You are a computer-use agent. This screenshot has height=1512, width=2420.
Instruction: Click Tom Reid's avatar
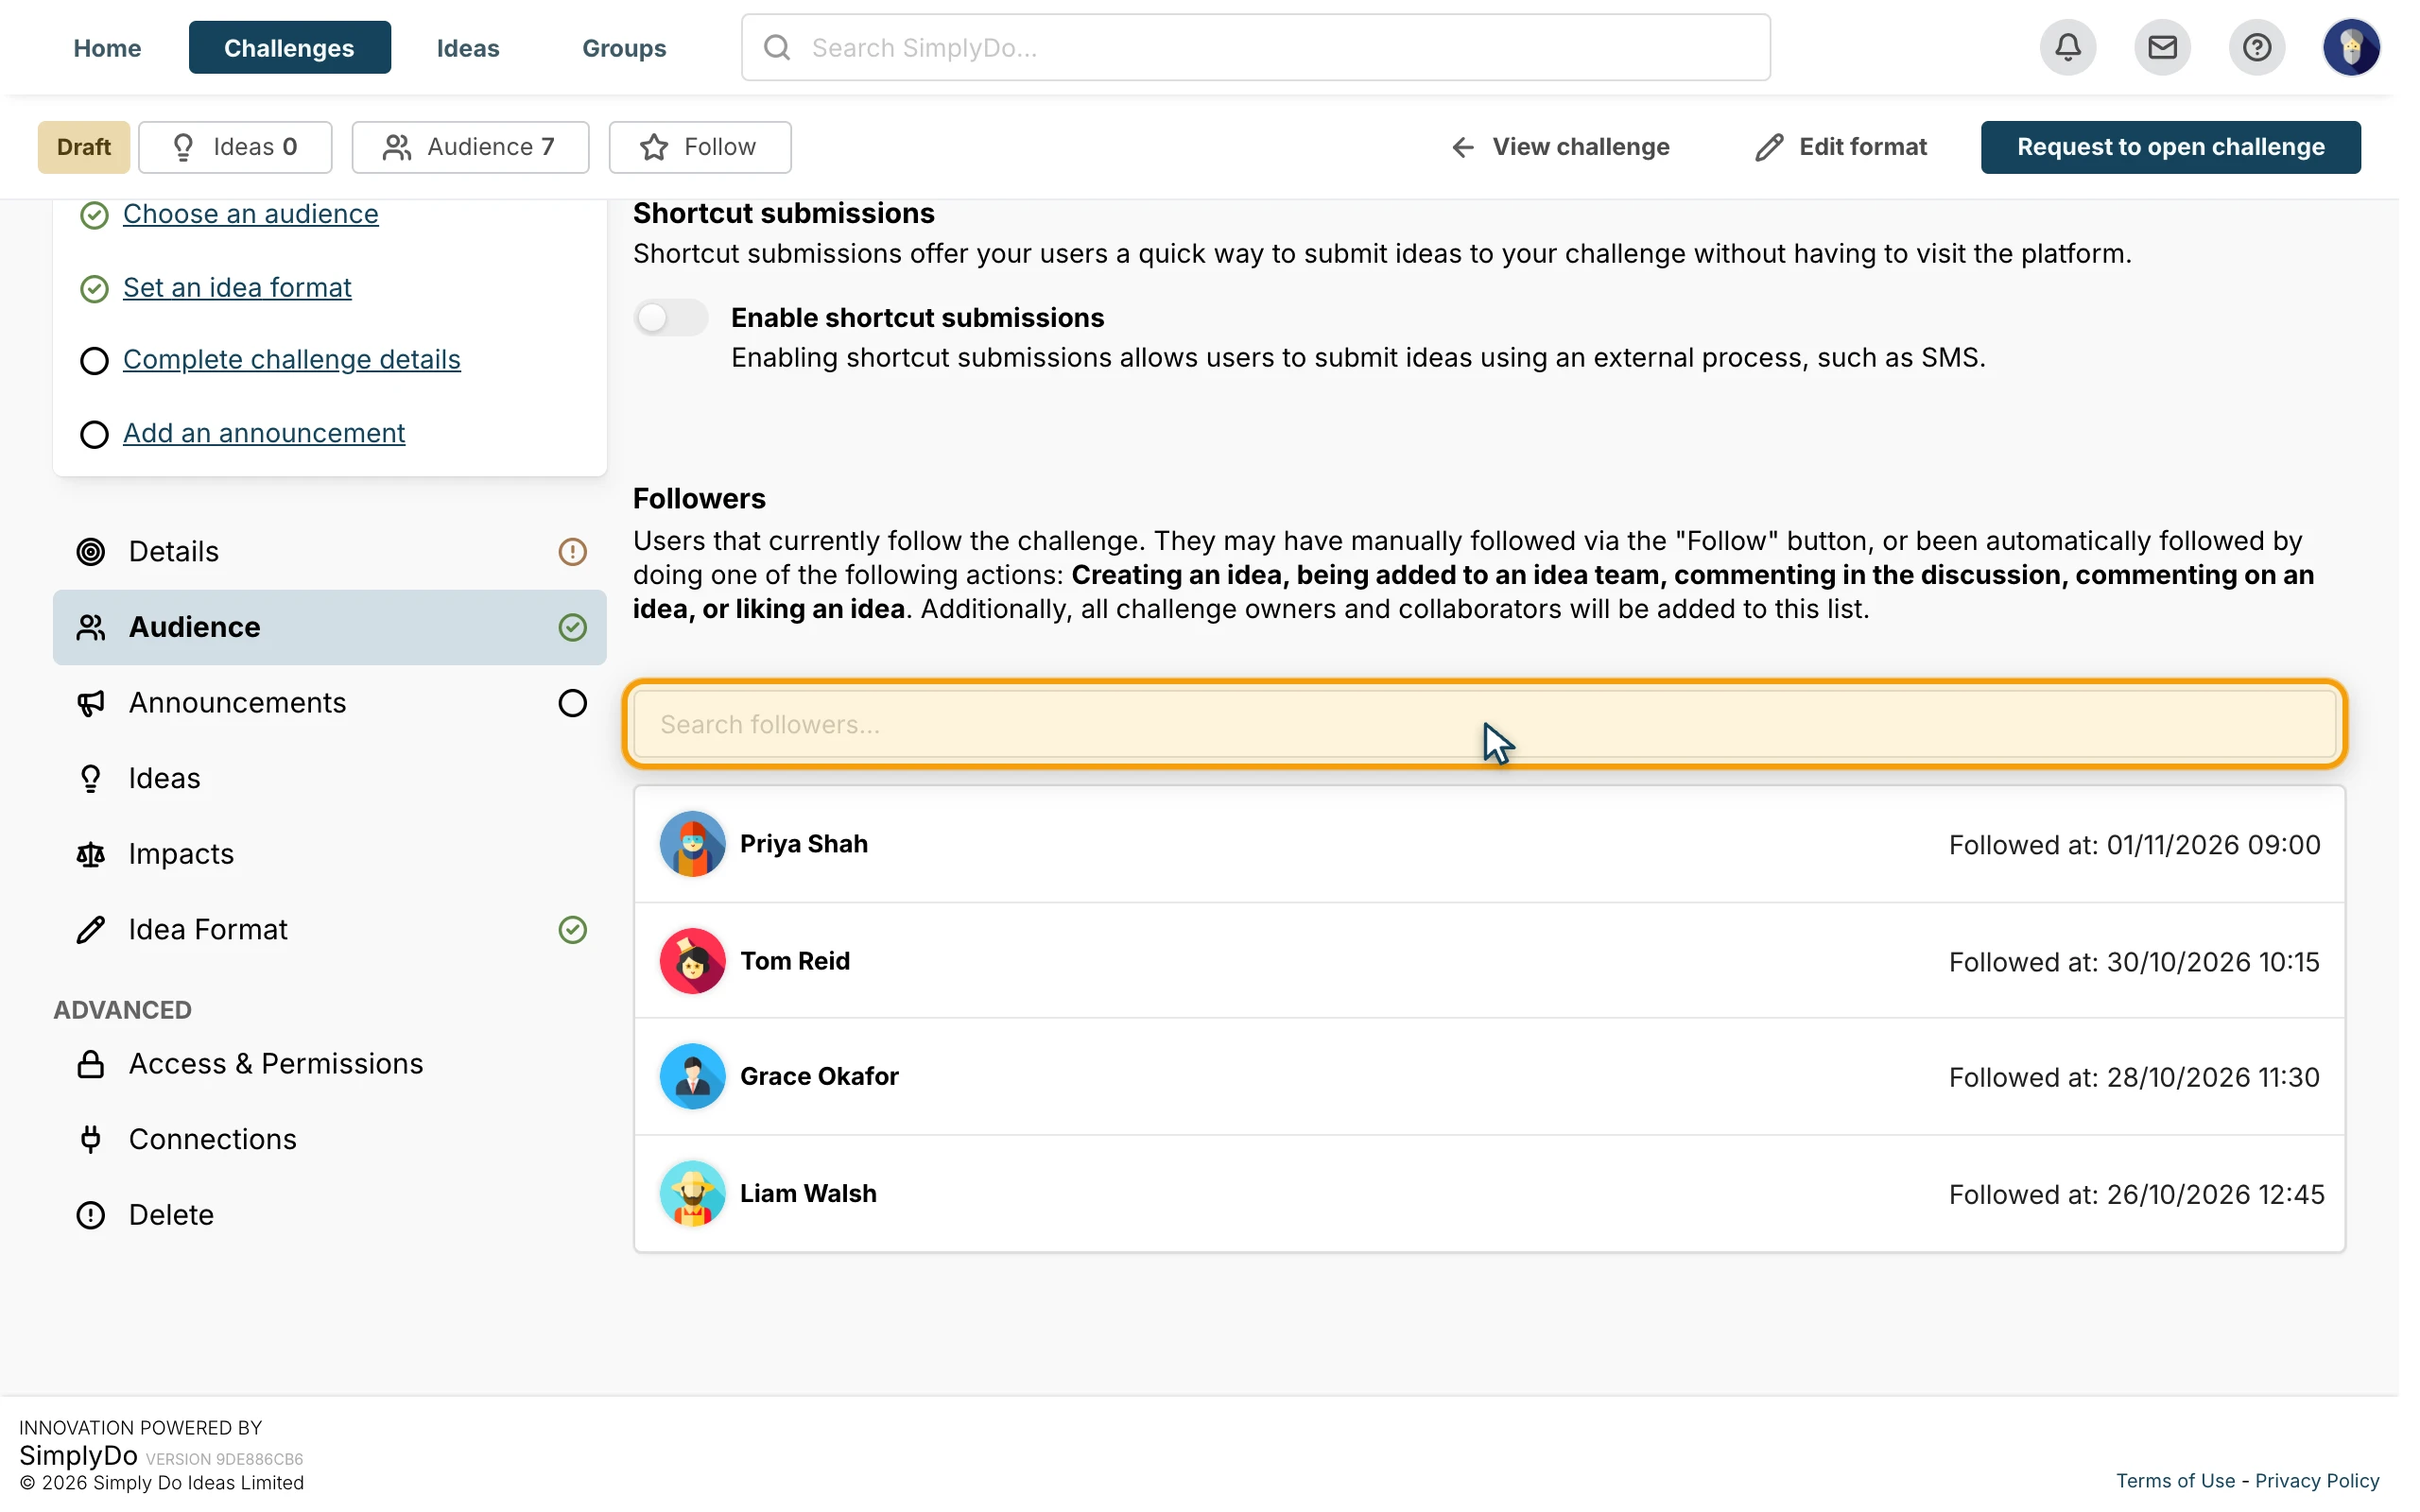(x=692, y=961)
